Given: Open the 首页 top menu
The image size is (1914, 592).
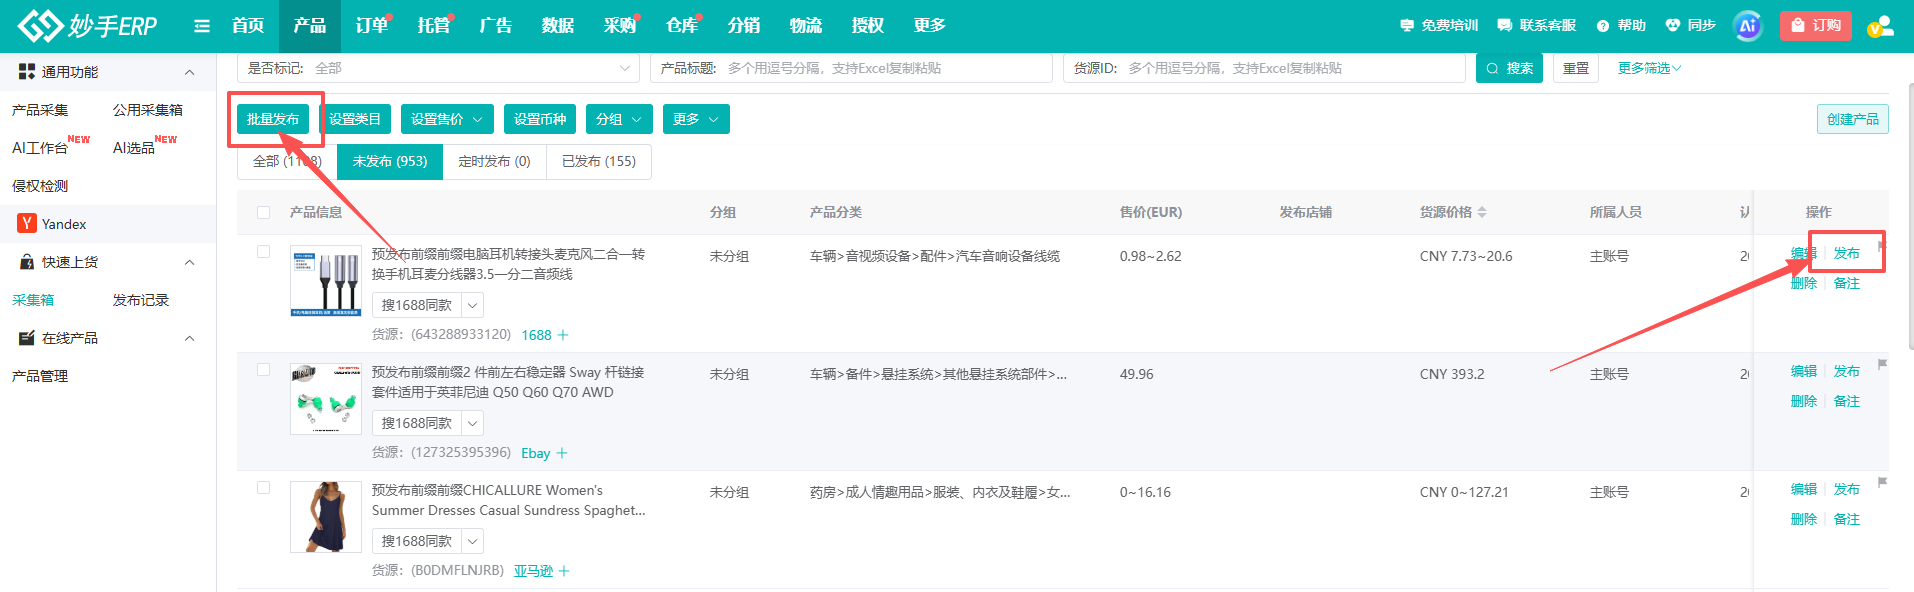Looking at the screenshot, I should tap(248, 26).
